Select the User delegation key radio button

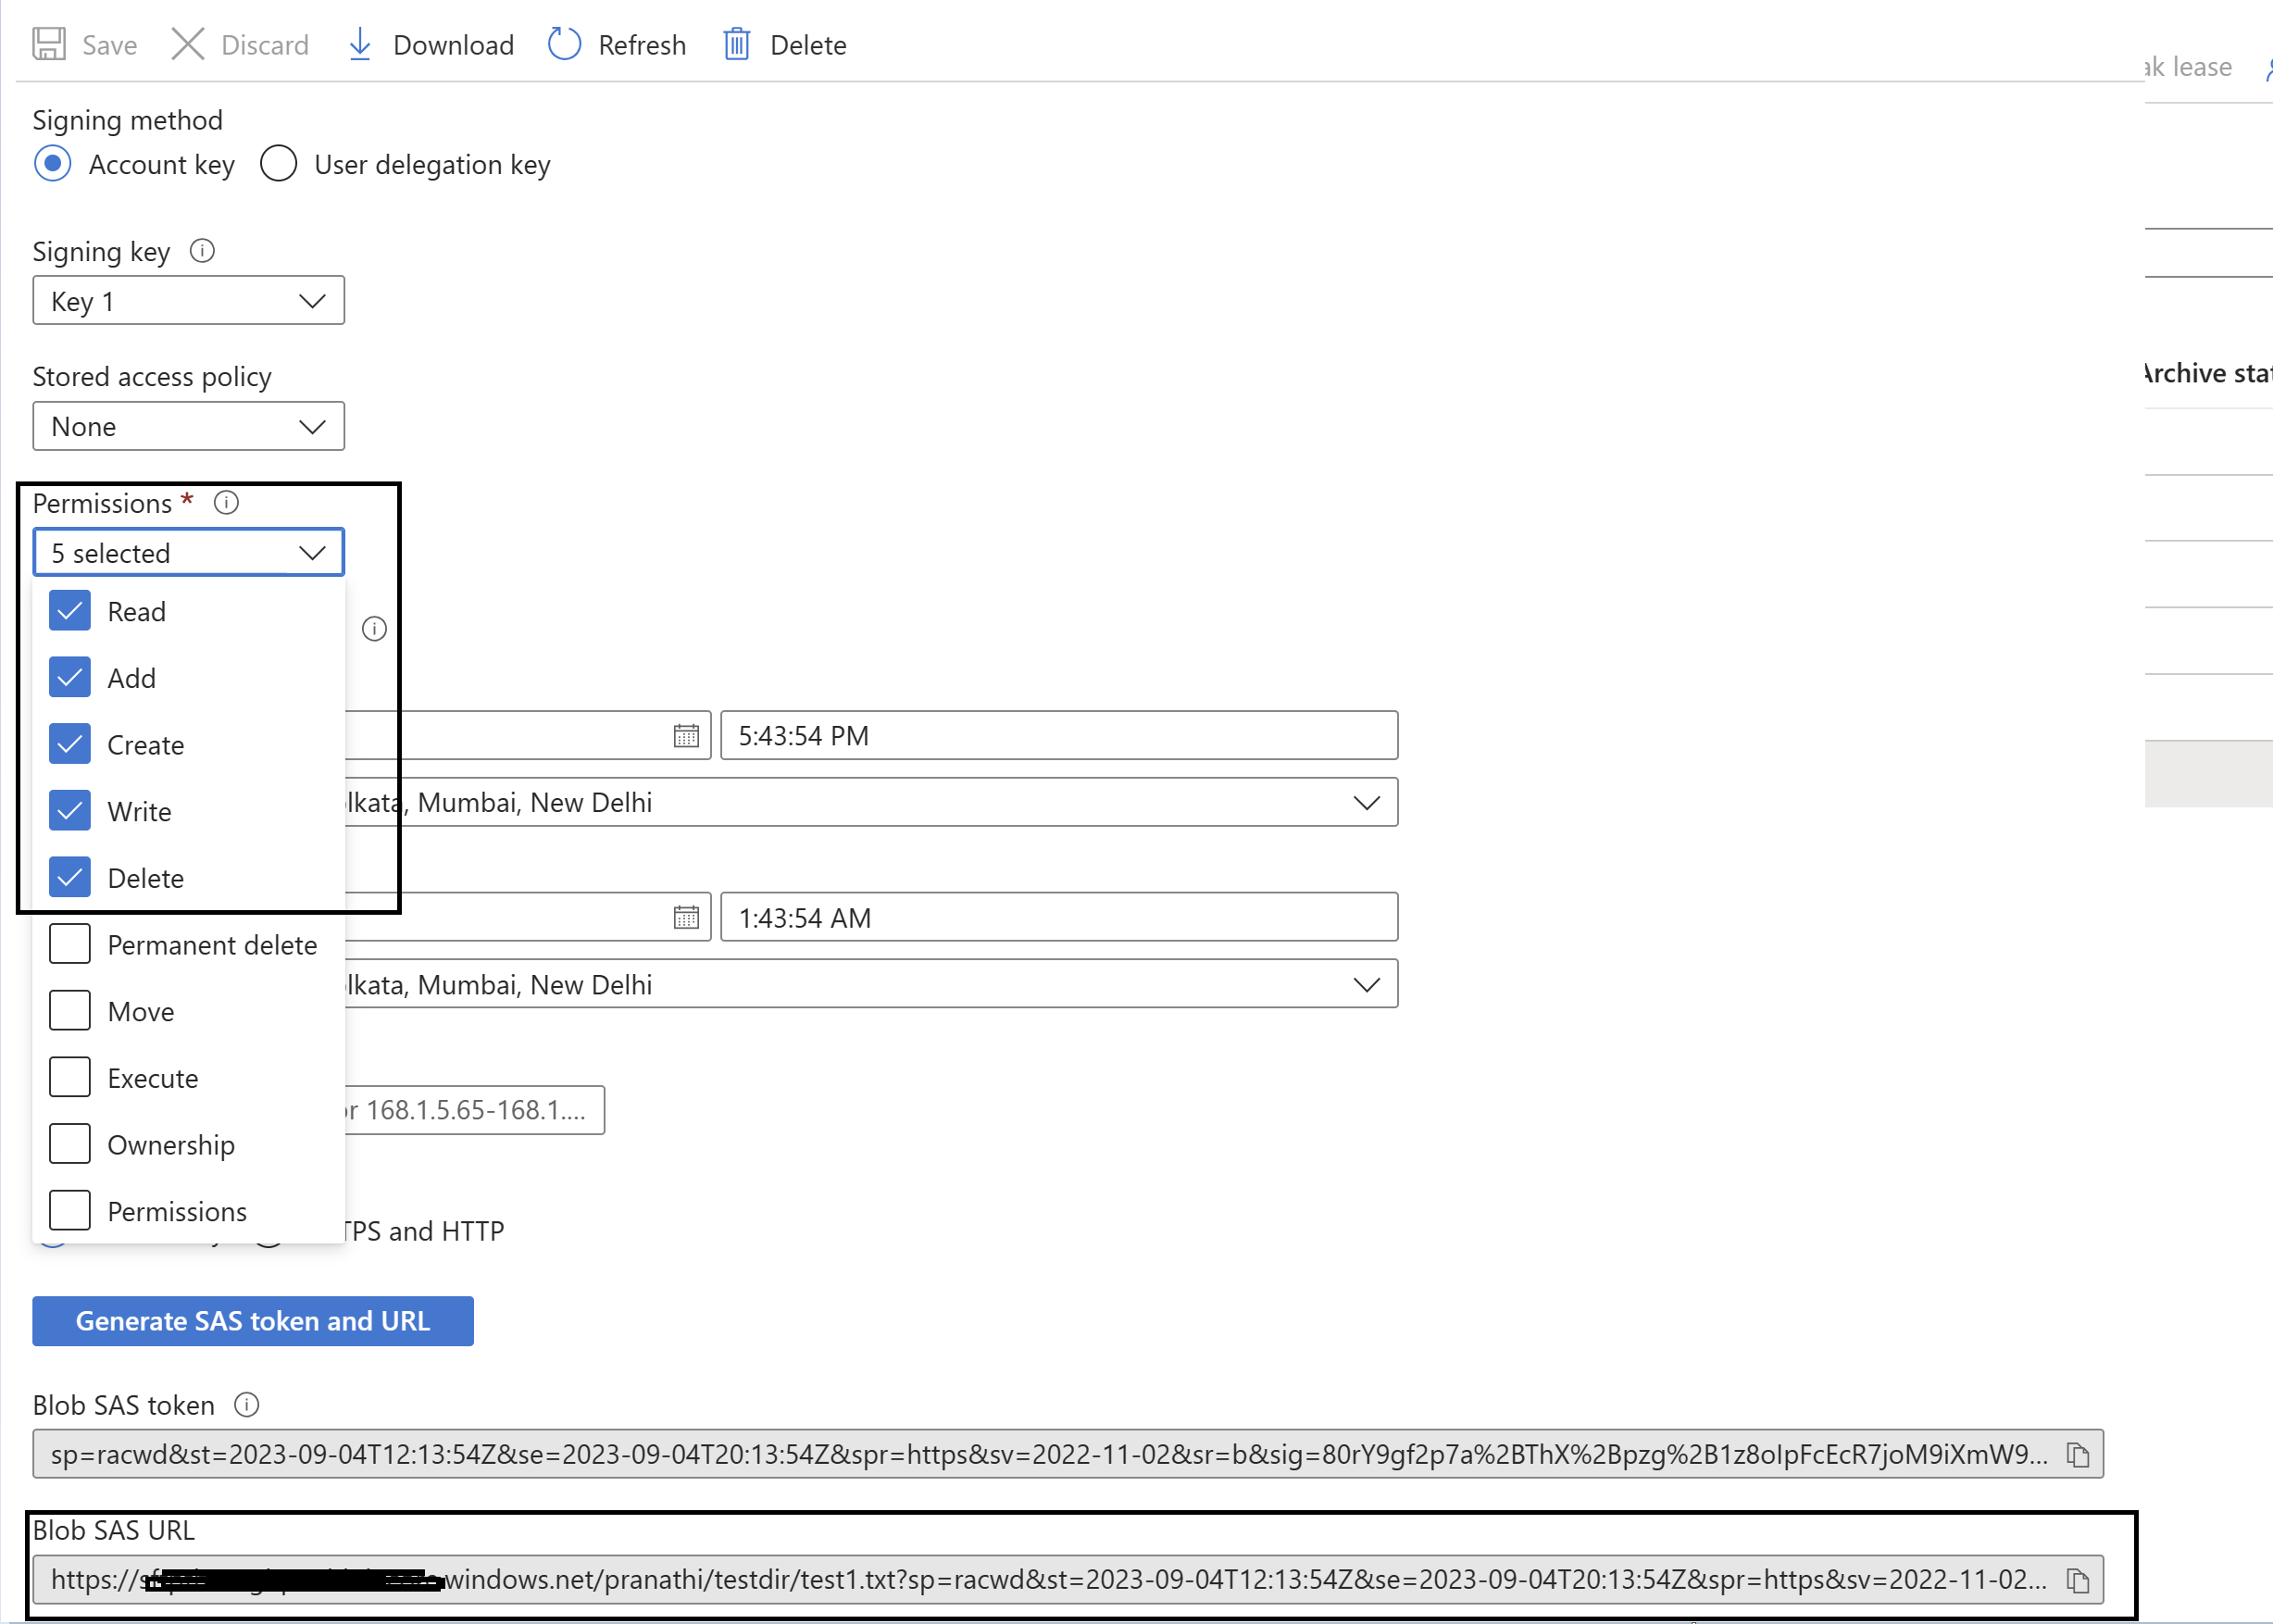(x=279, y=164)
